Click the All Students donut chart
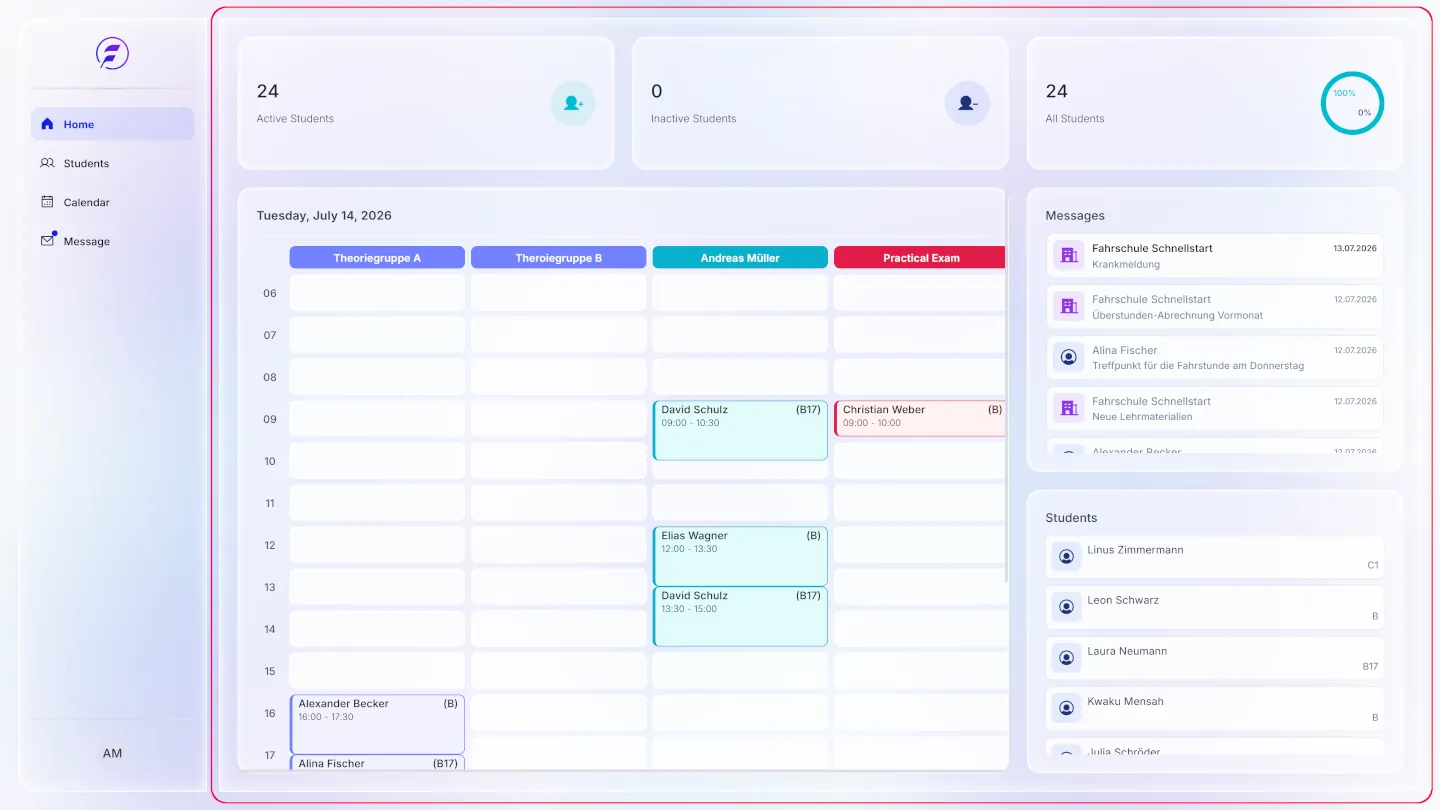1440x810 pixels. (1352, 103)
